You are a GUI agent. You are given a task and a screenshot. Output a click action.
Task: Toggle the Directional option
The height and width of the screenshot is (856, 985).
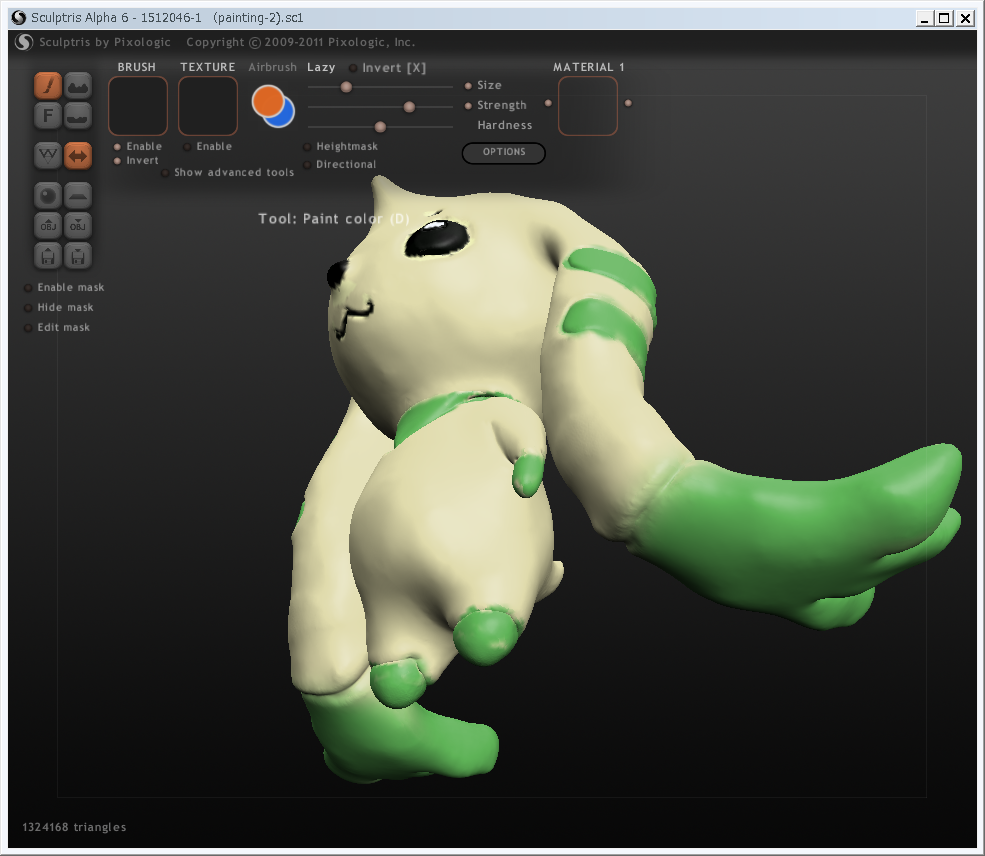[307, 165]
